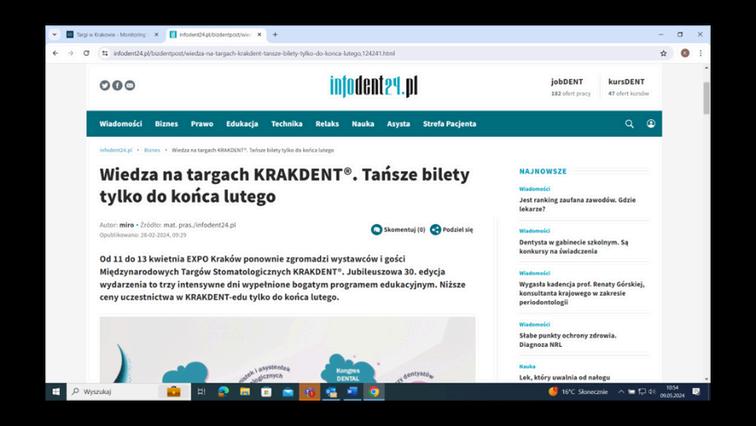Open the tab search dropdown arrow
The image size is (756, 426).
[54, 35]
